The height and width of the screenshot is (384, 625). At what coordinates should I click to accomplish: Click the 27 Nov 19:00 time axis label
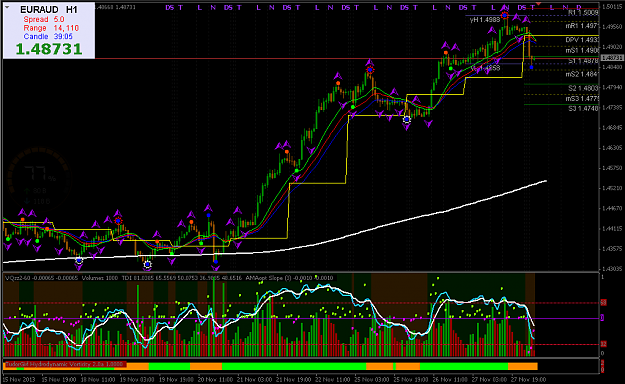coord(528,380)
